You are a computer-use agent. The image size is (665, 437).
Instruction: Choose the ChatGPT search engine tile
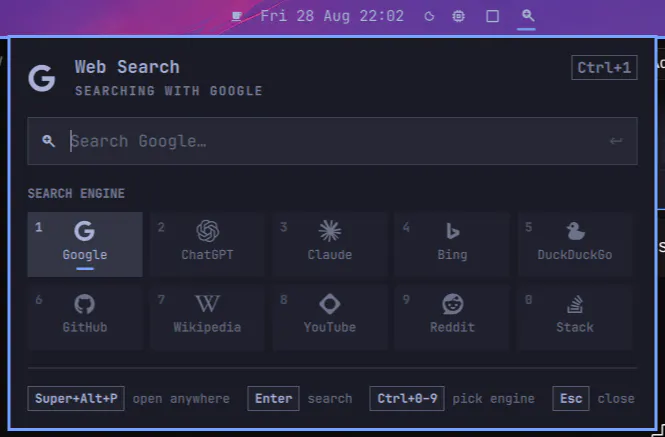(x=207, y=244)
